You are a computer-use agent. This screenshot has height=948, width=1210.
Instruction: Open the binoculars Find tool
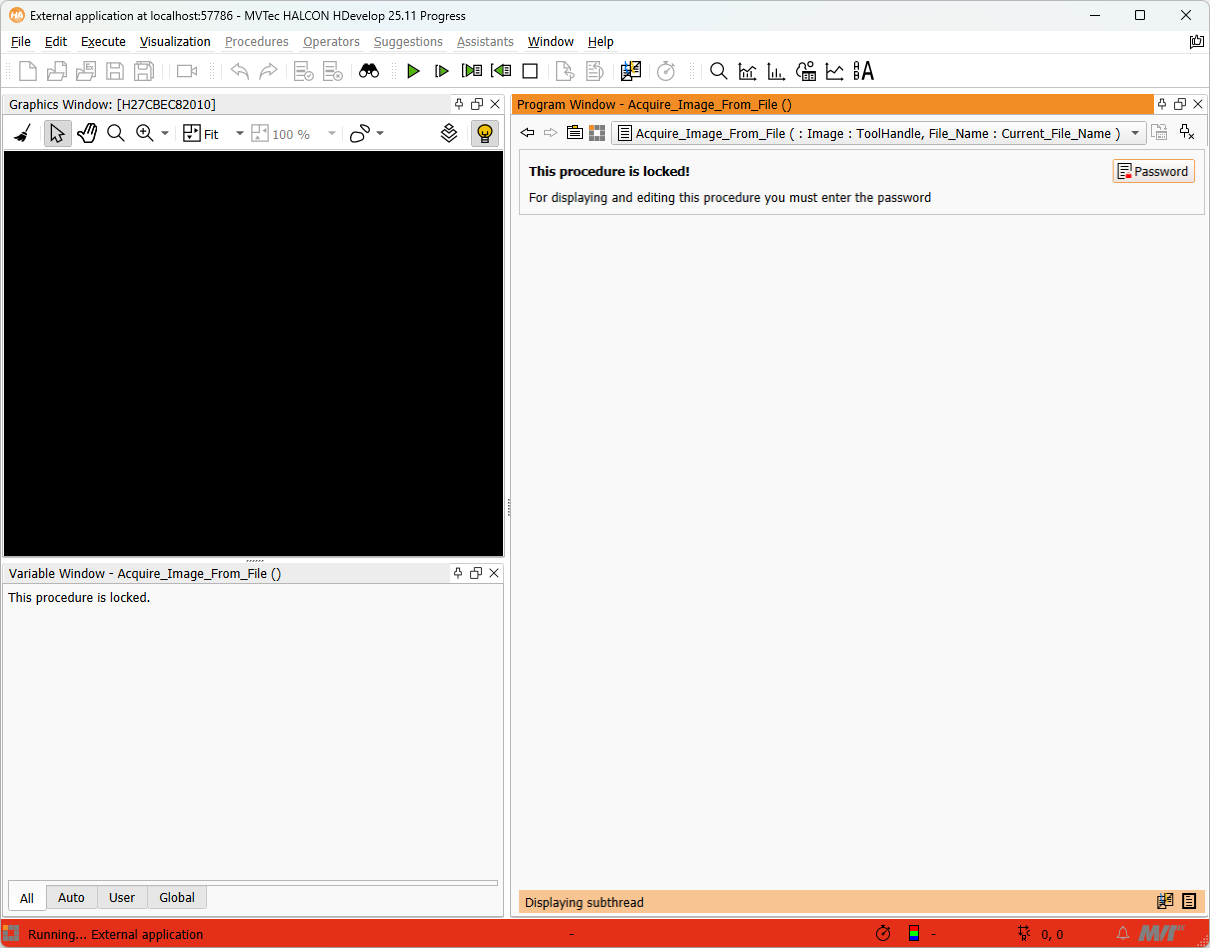point(369,71)
